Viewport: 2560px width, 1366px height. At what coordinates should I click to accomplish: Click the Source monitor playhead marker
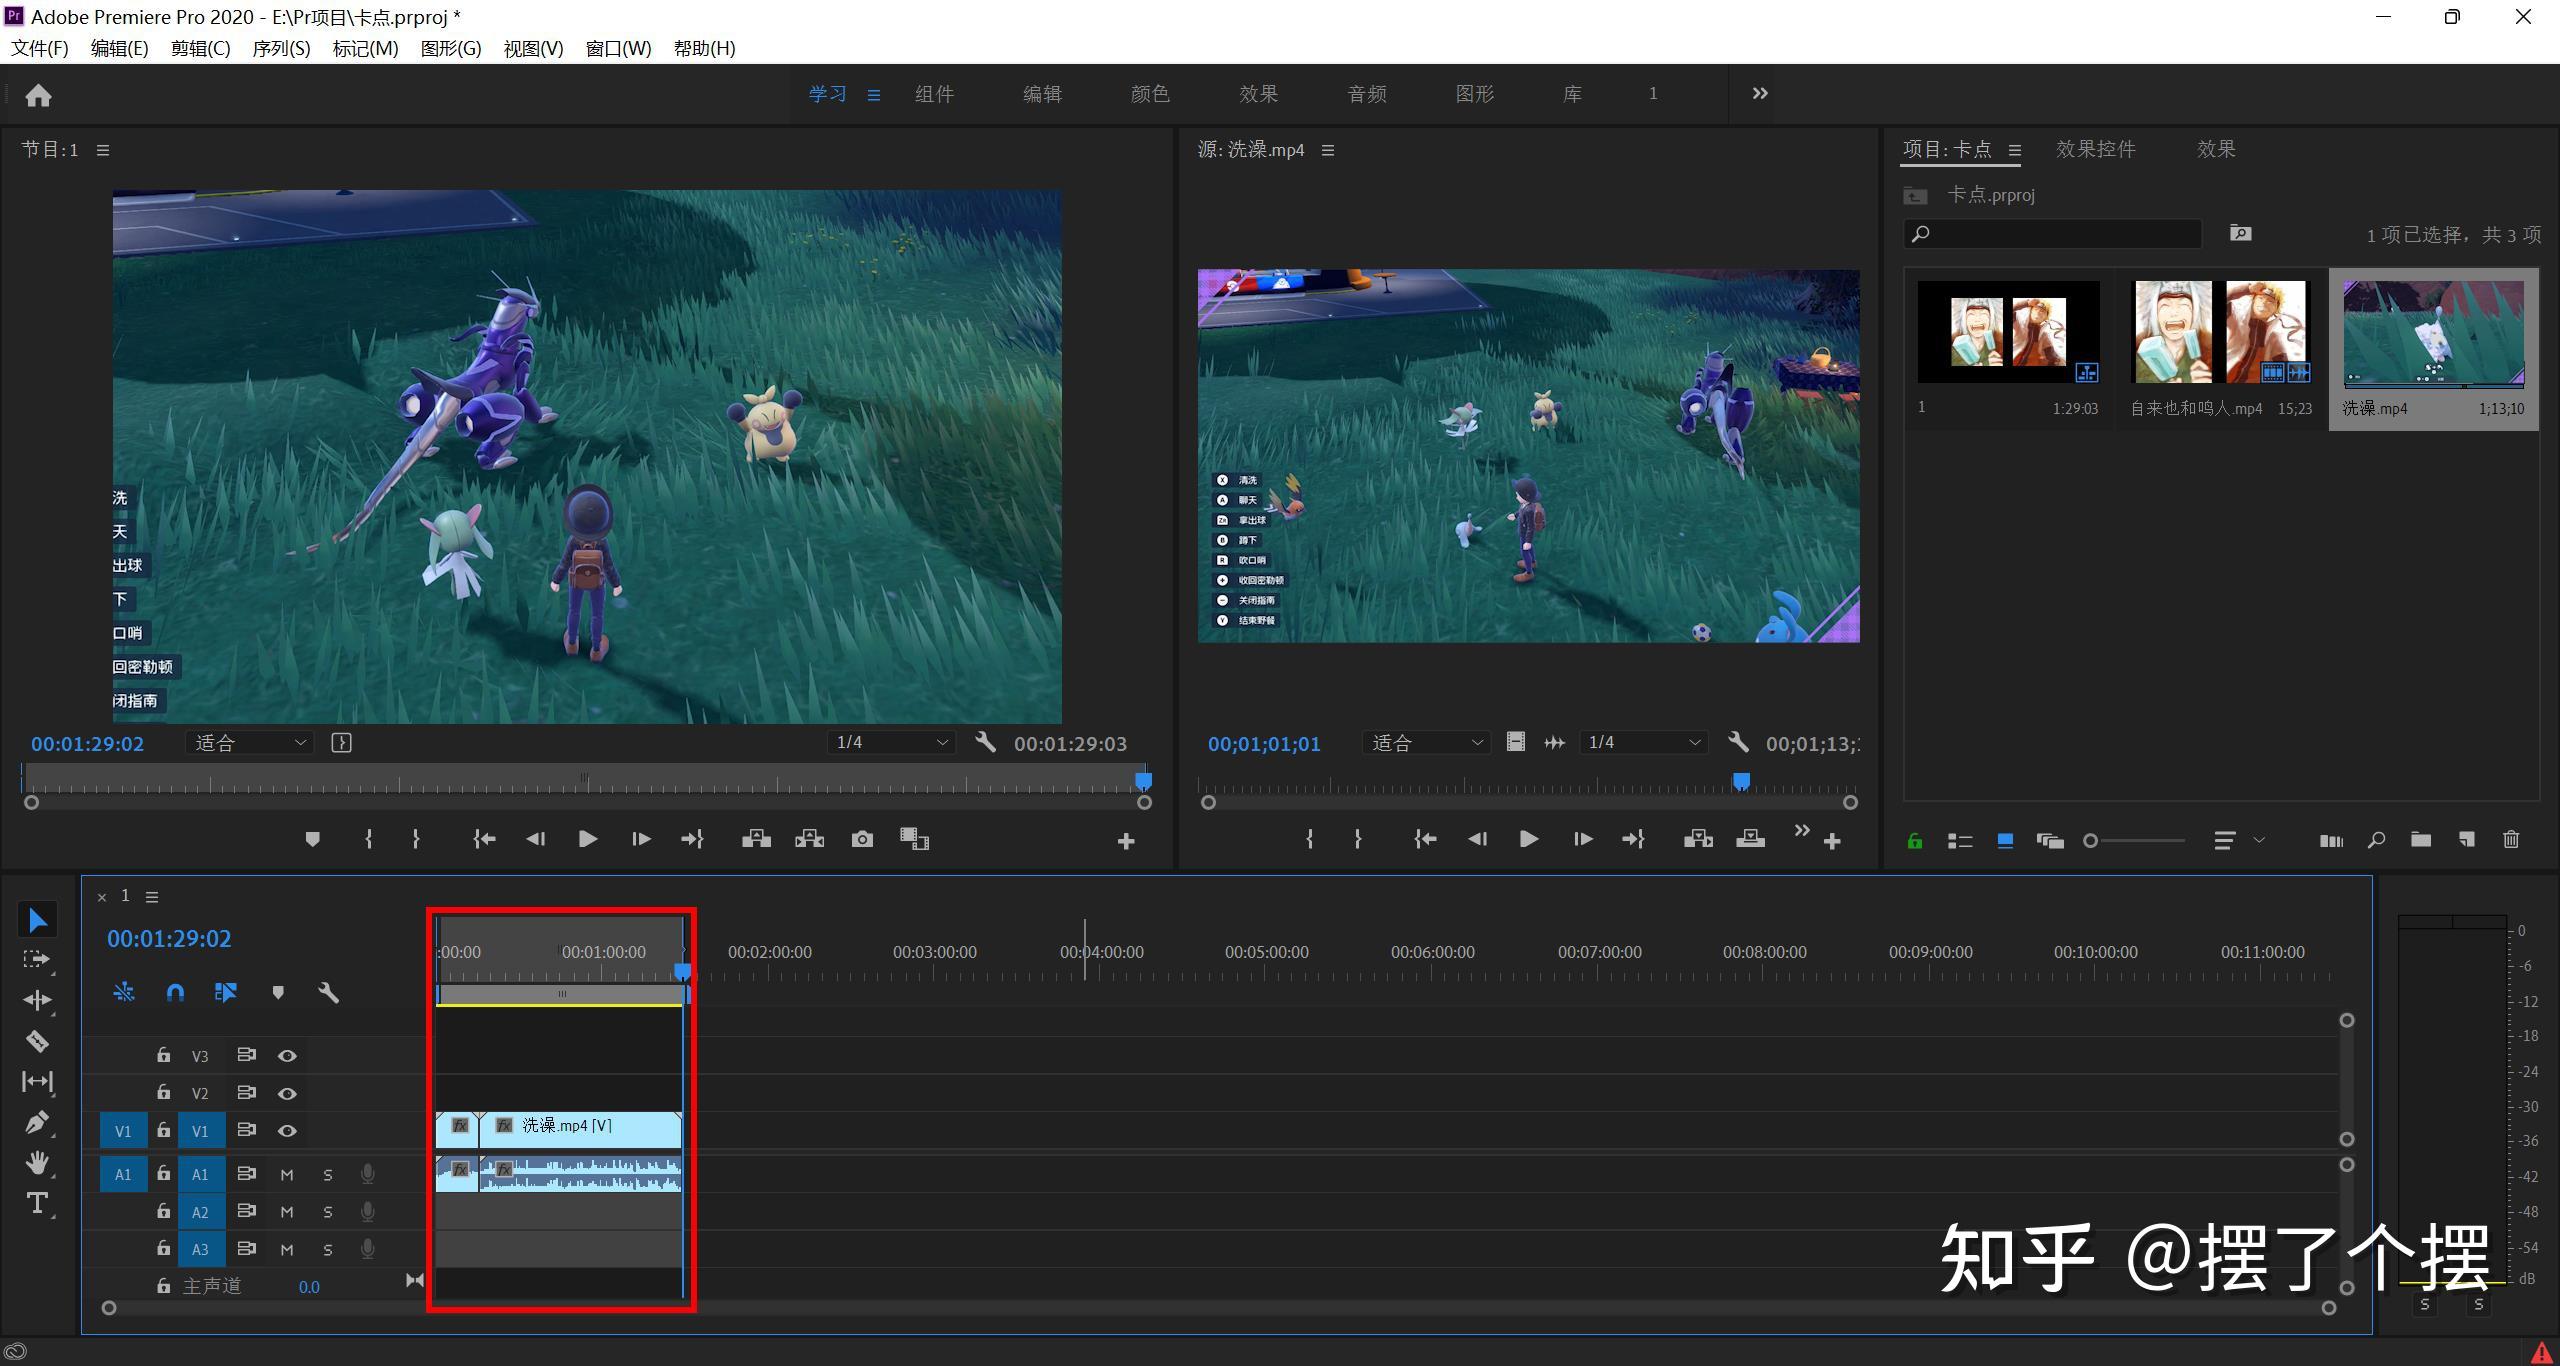click(x=1741, y=781)
